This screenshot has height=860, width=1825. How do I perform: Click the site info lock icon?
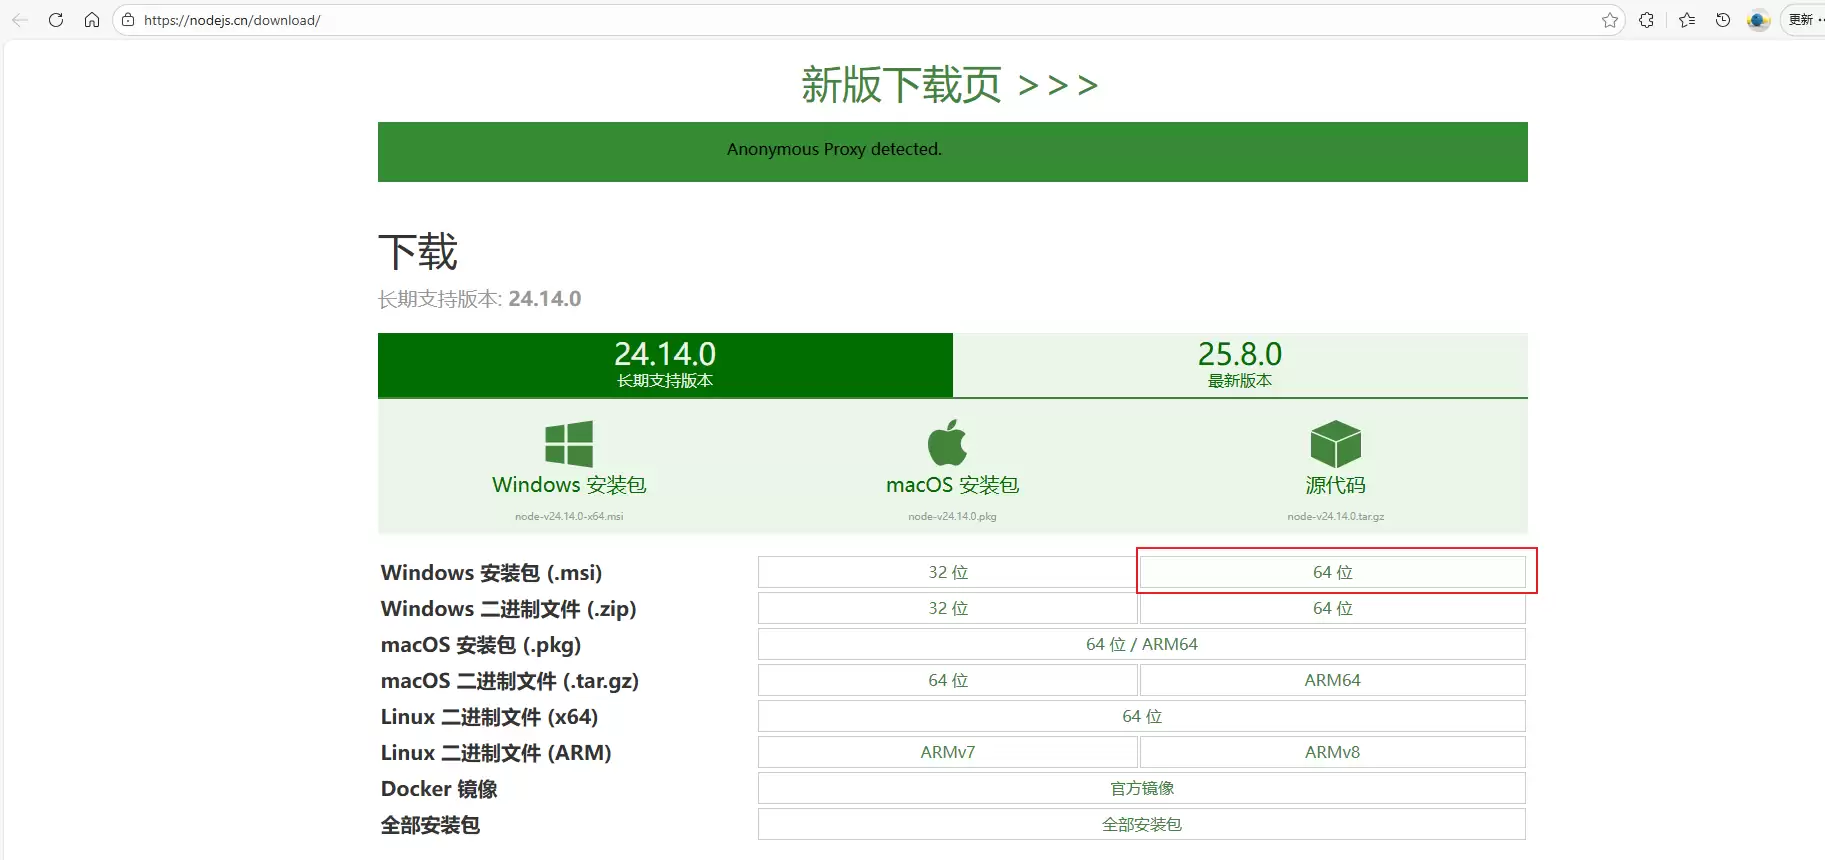(128, 20)
